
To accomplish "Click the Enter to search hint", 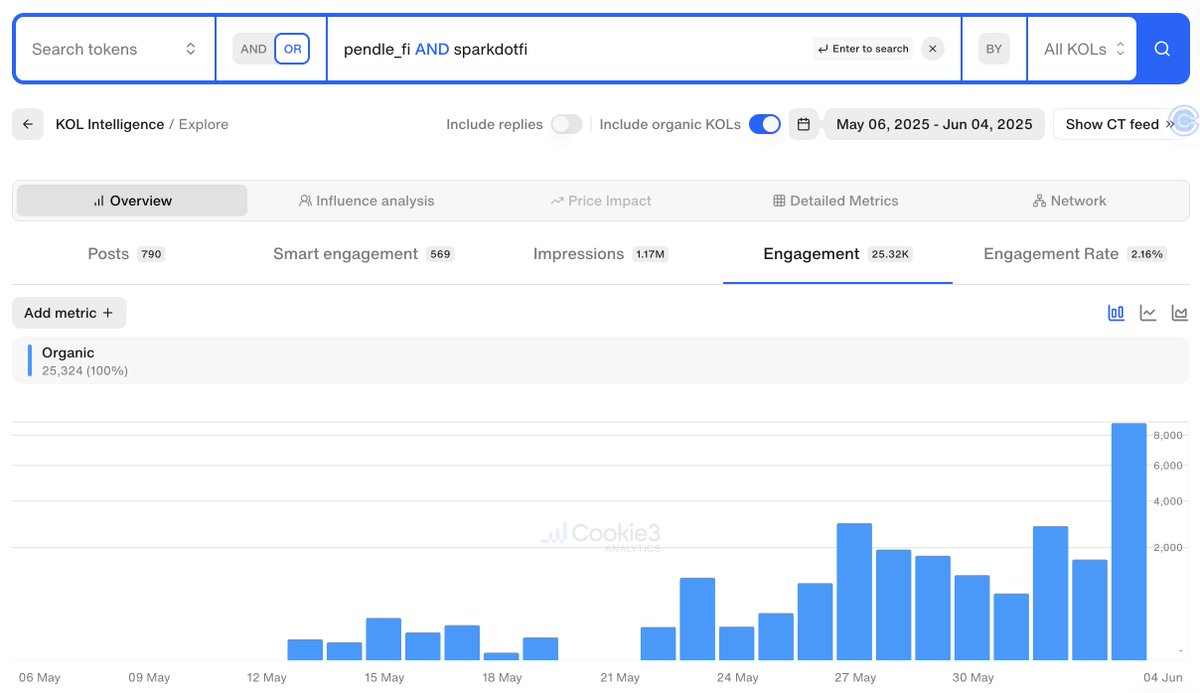I will pos(862,49).
